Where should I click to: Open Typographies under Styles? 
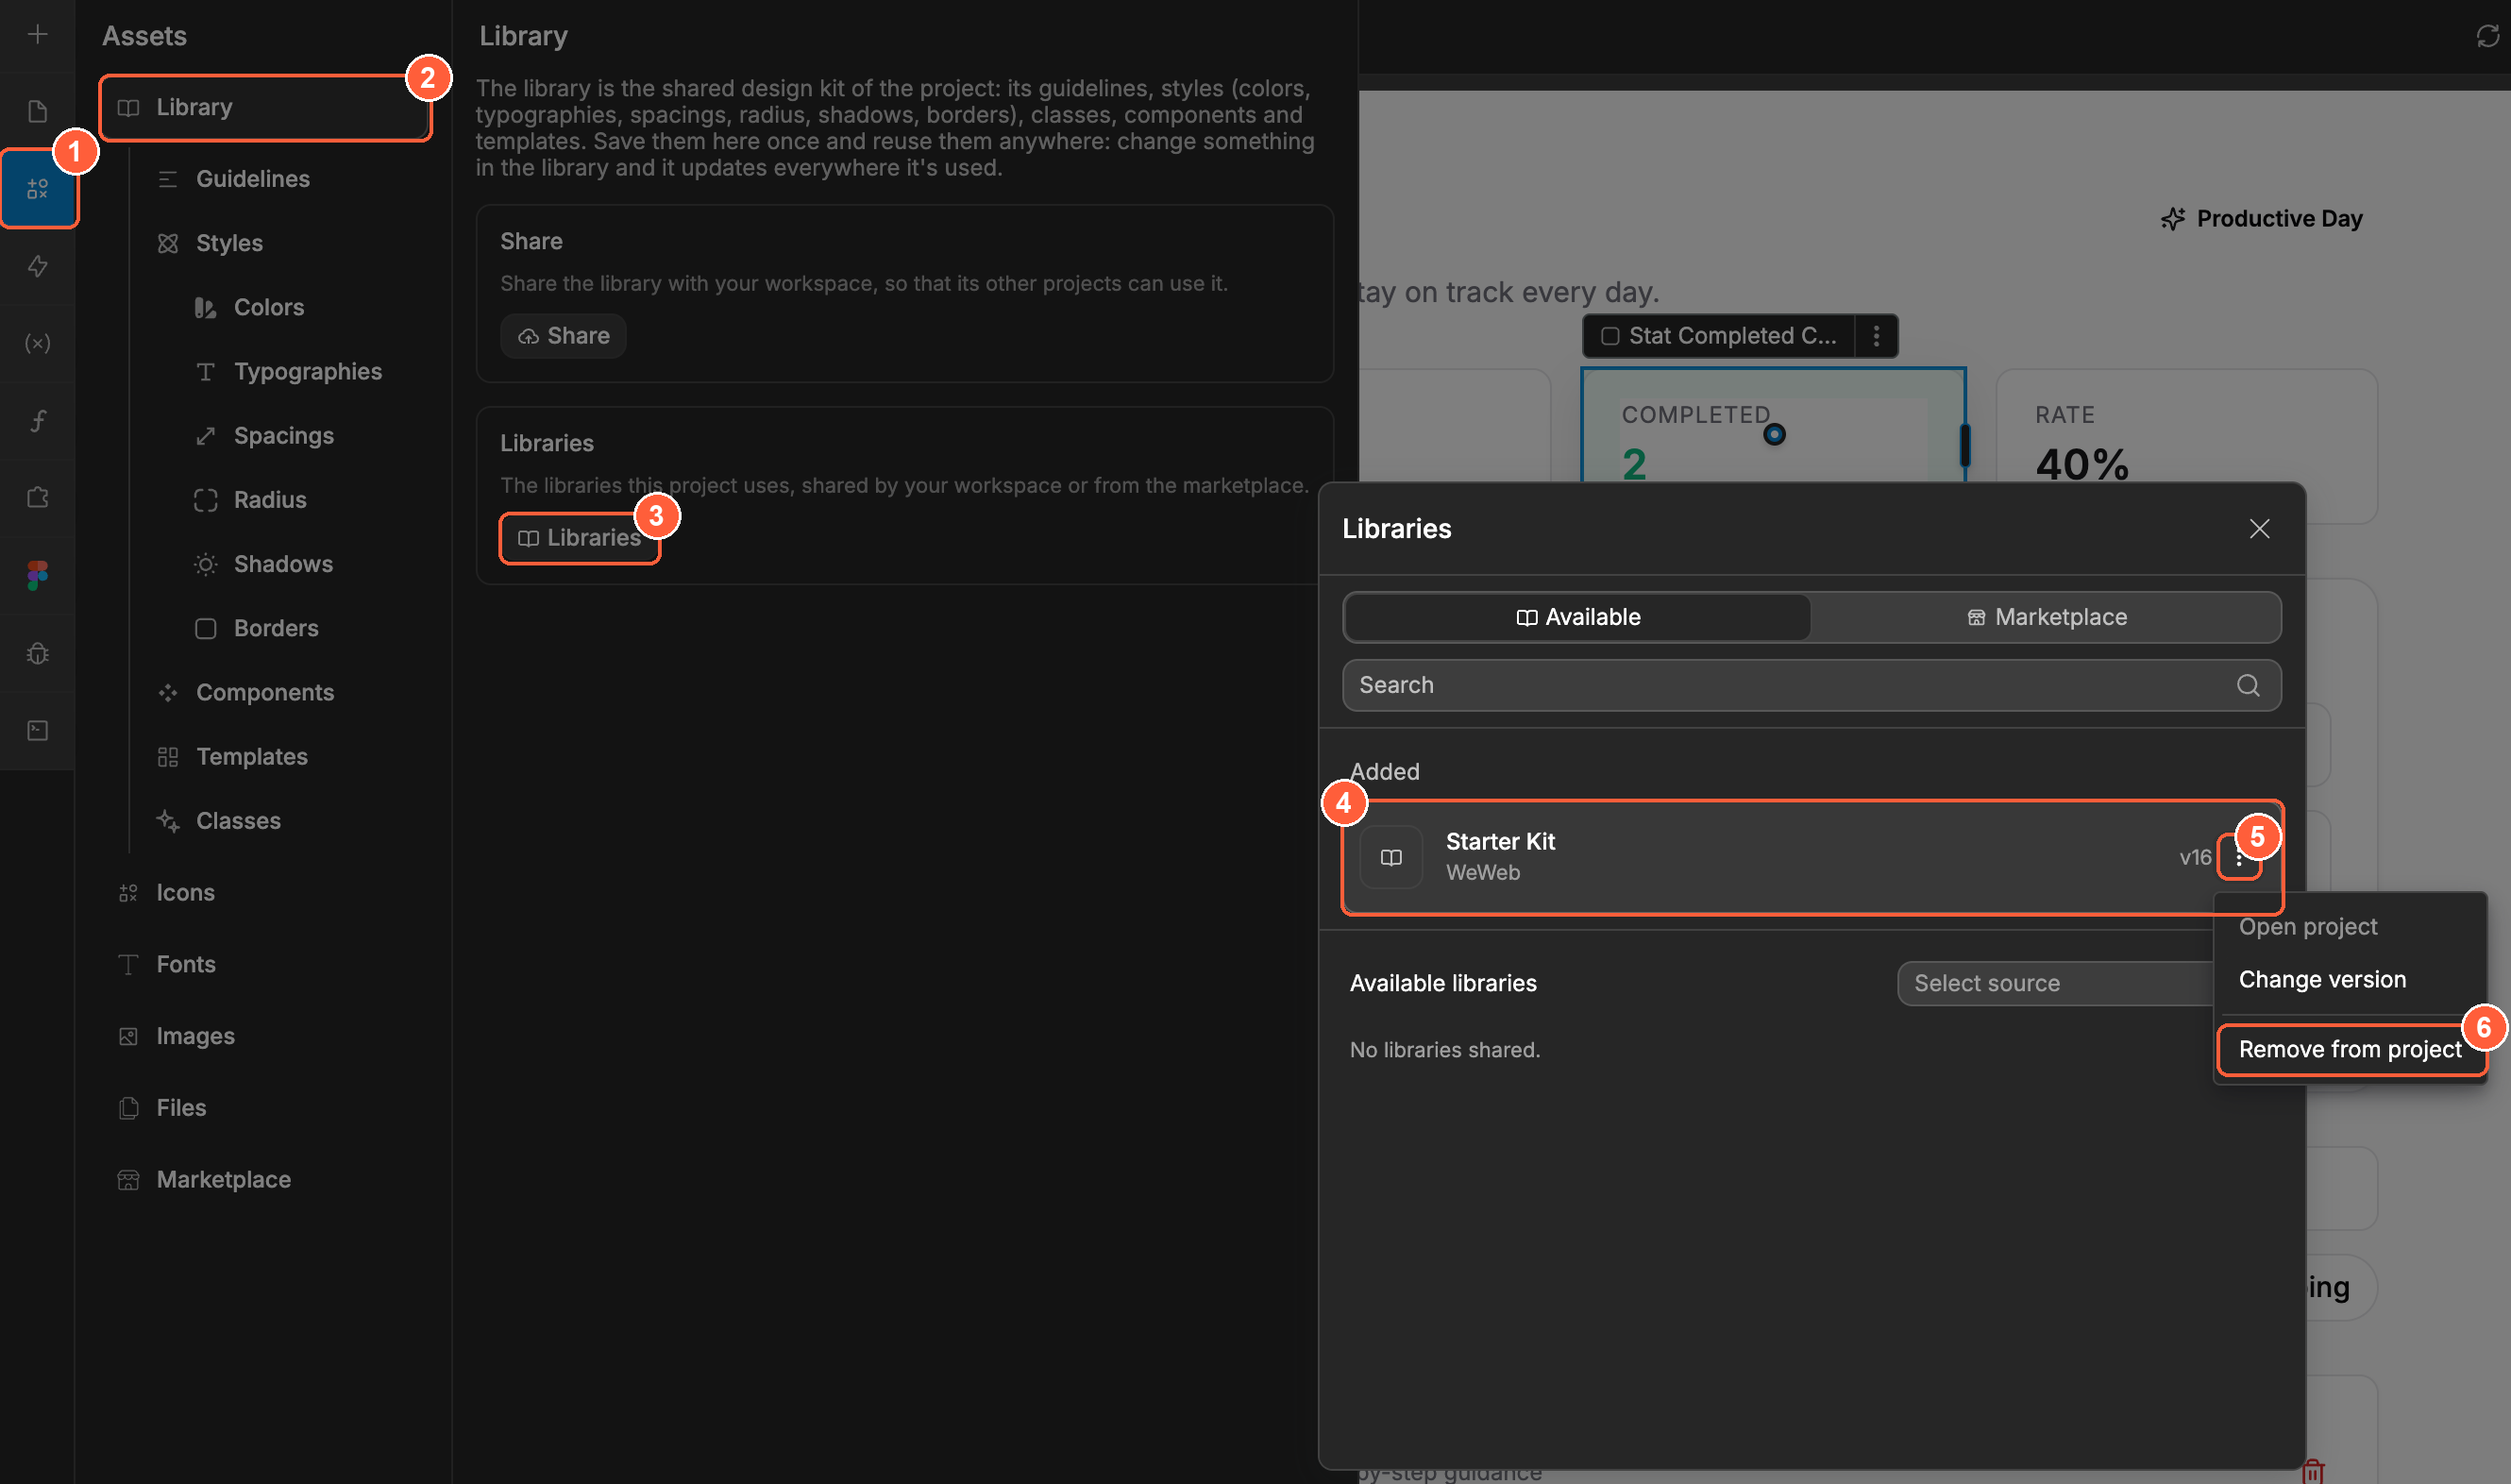307,371
